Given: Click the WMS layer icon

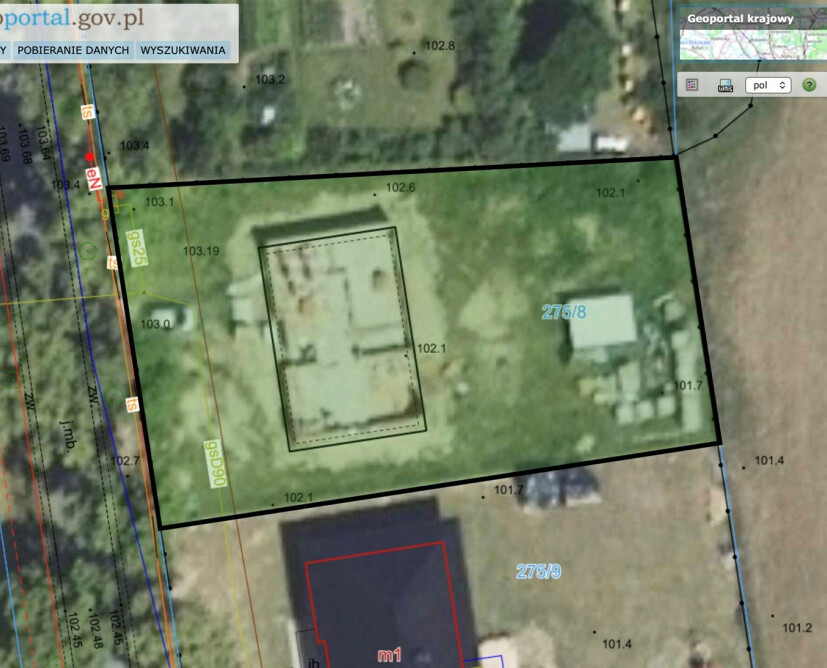Looking at the screenshot, I should pyautogui.click(x=725, y=85).
